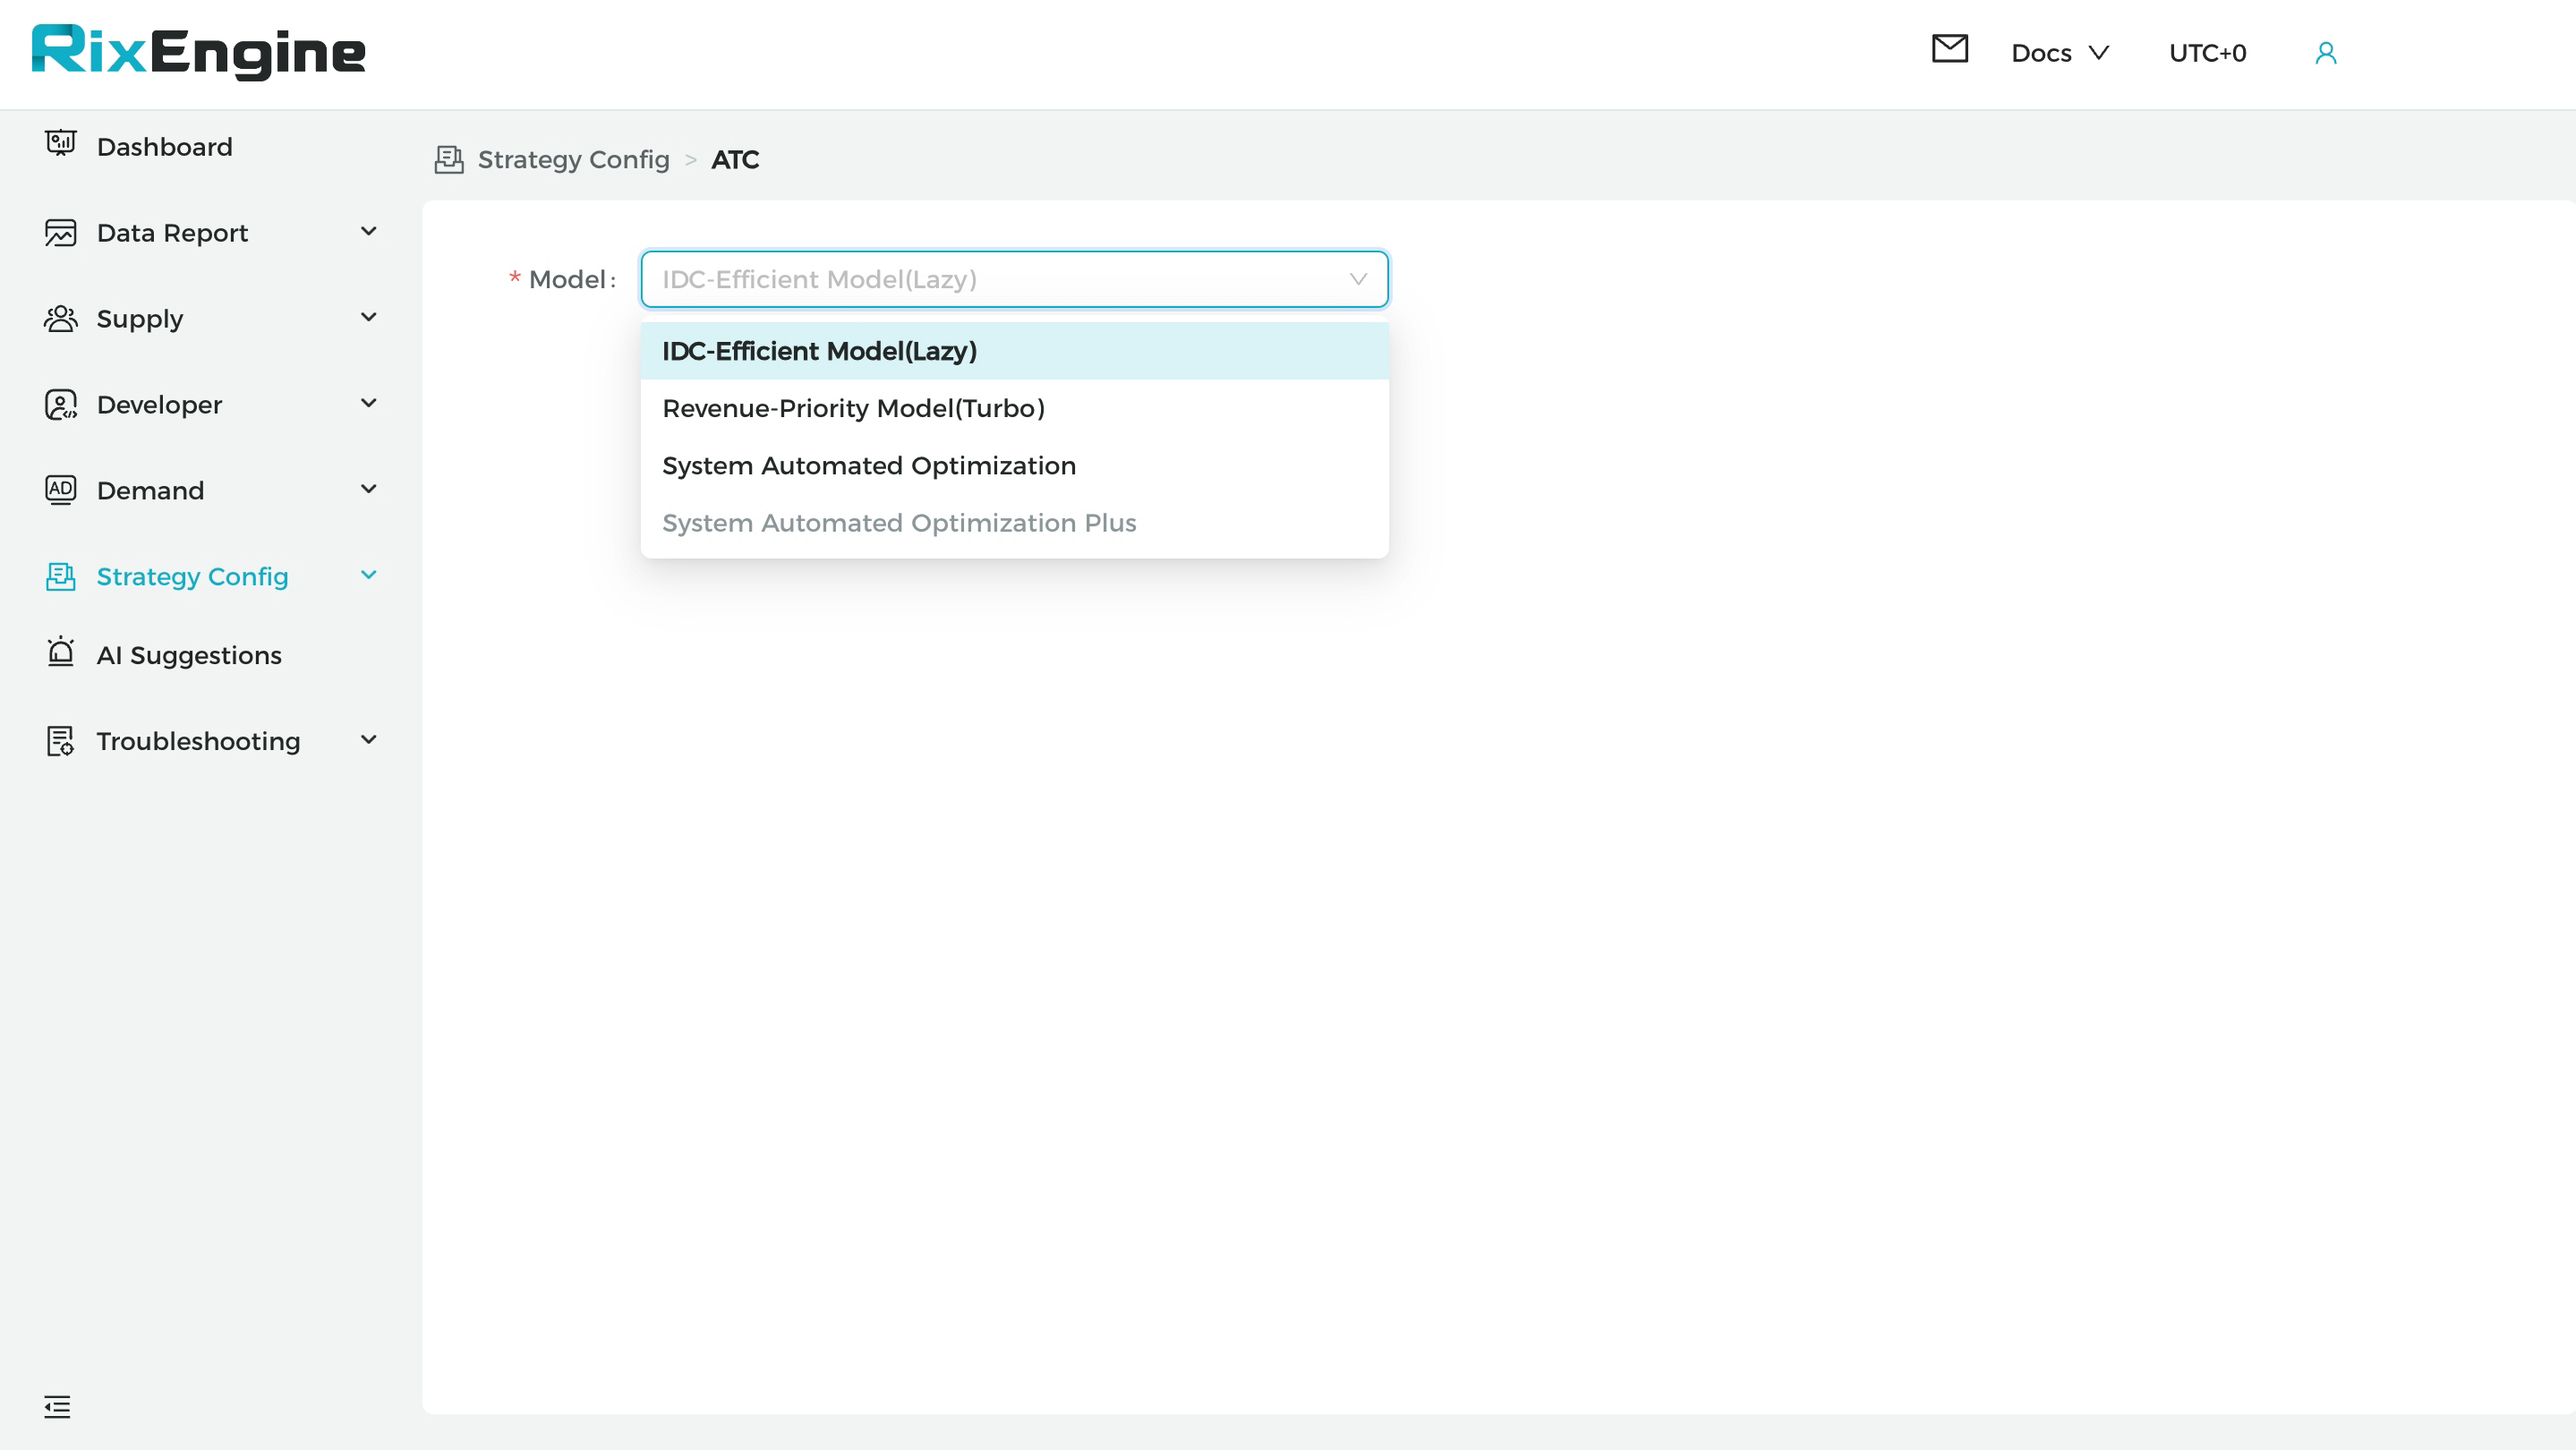
Task: Select Revenue-Priority Model(Turbo) option
Action: click(1014, 408)
